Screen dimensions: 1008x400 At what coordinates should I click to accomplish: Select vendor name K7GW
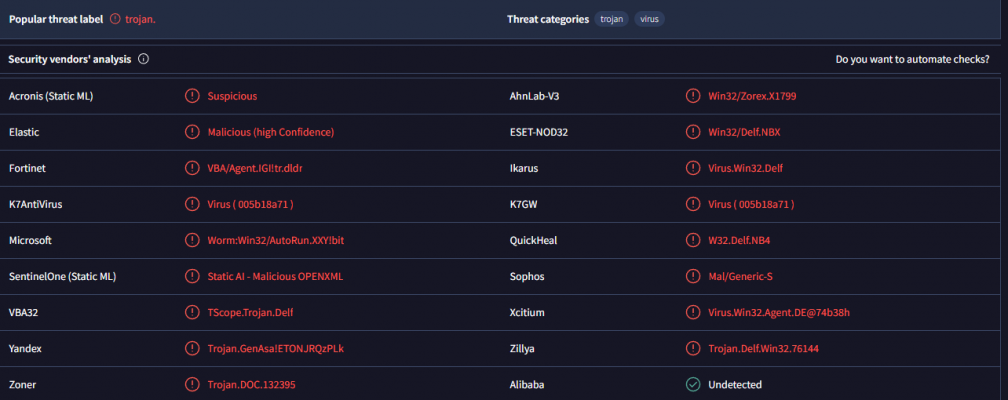tap(523, 204)
